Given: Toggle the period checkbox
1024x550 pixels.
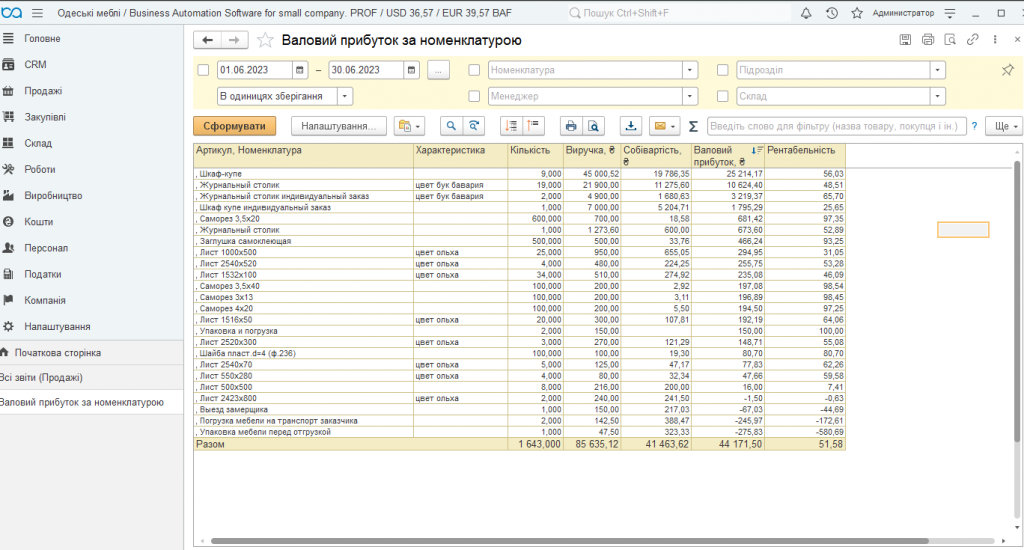Looking at the screenshot, I should 203,70.
